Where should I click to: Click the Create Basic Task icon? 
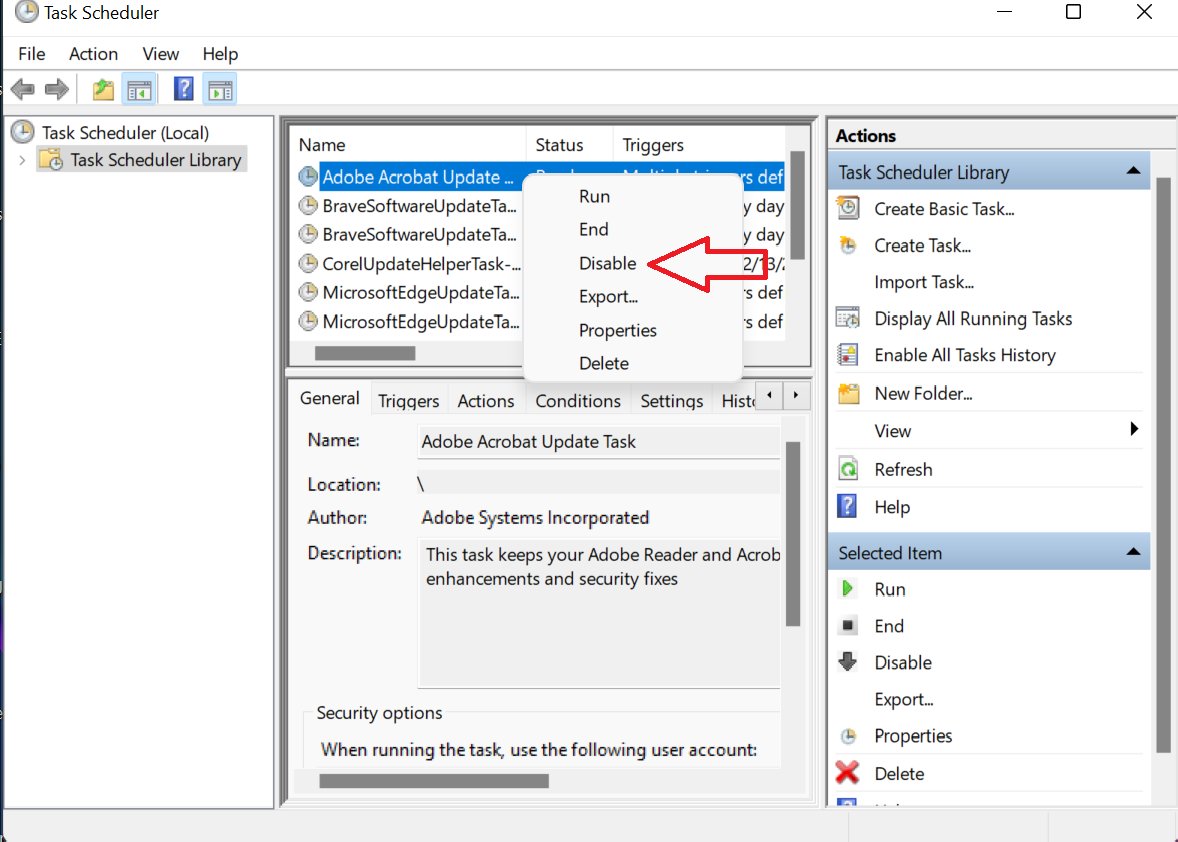coord(848,208)
